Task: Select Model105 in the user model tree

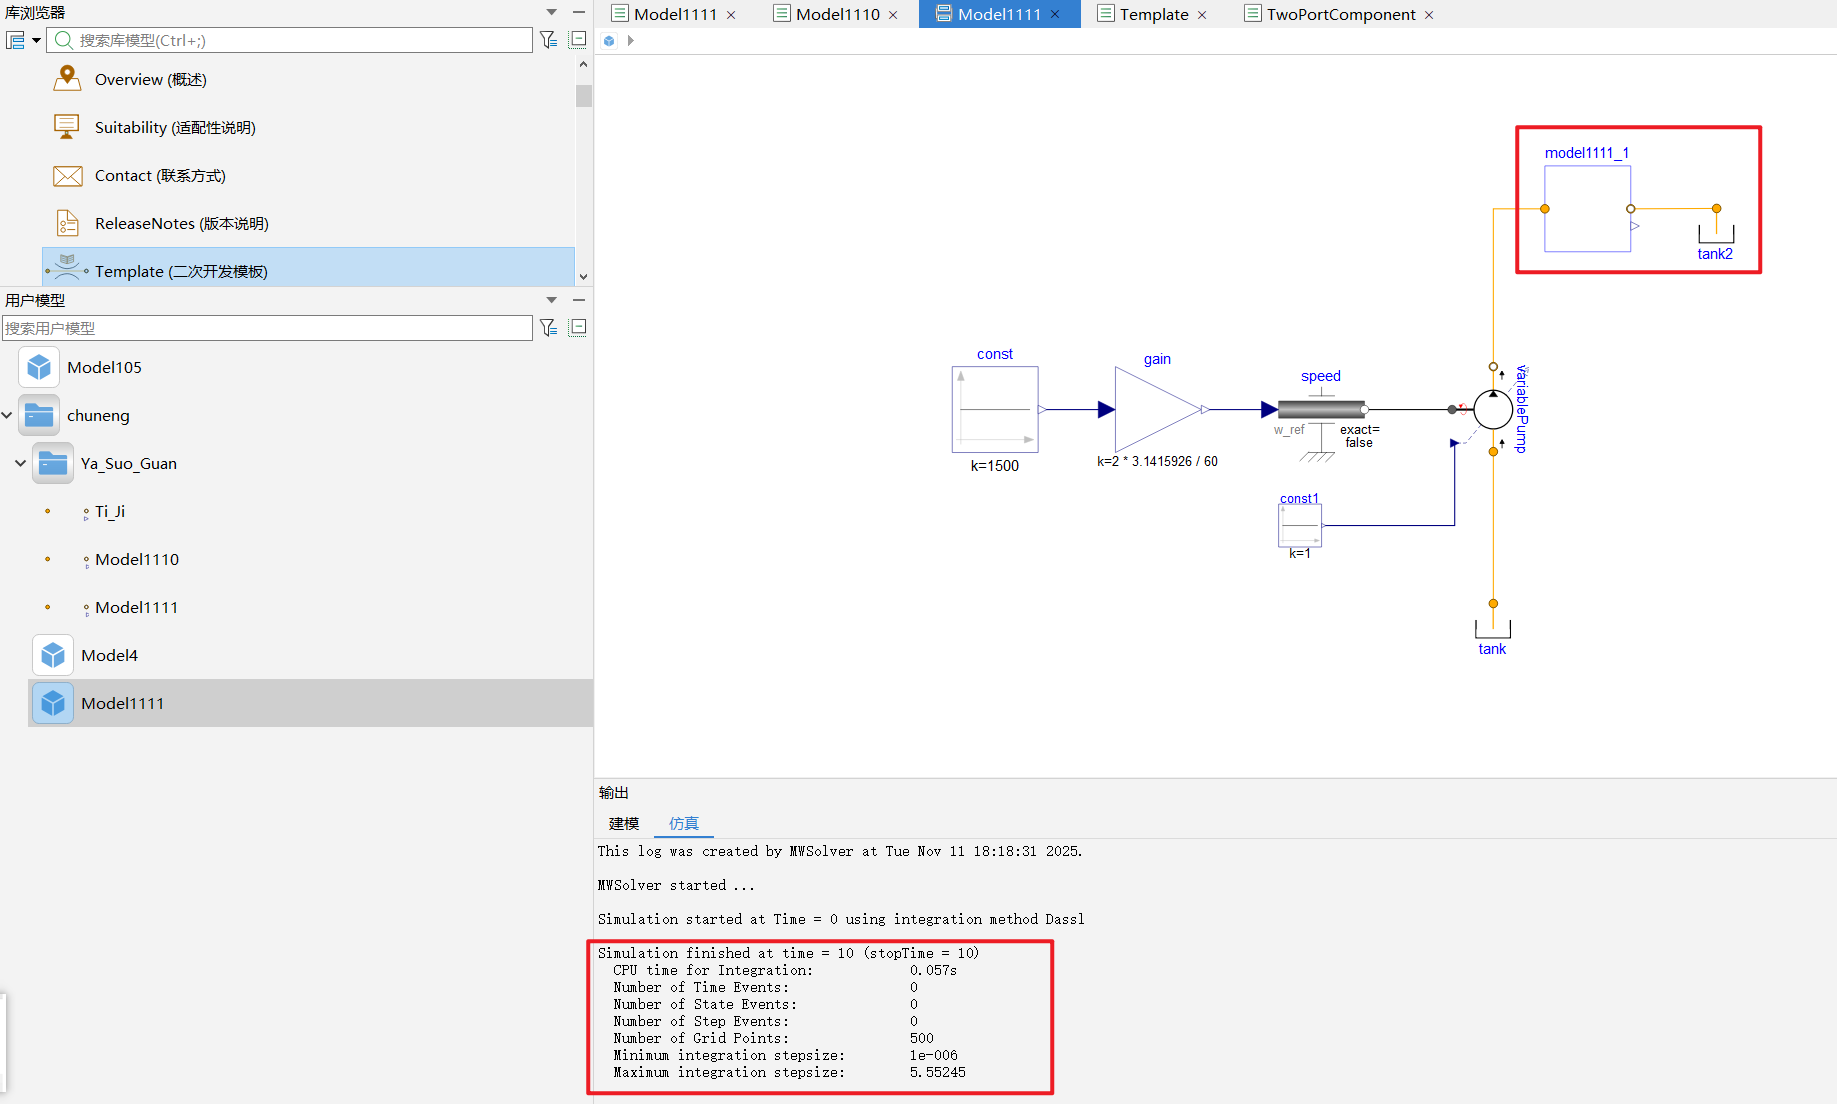Action: coord(104,368)
